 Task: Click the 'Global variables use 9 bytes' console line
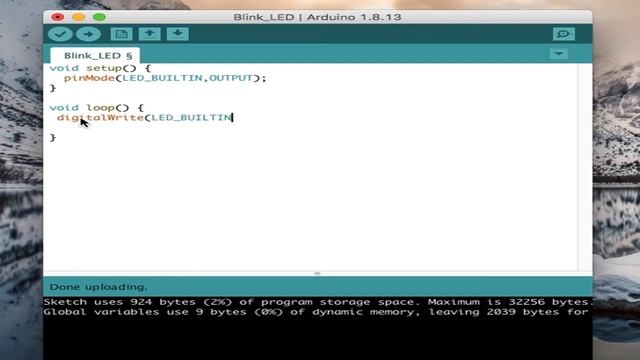coord(316,312)
